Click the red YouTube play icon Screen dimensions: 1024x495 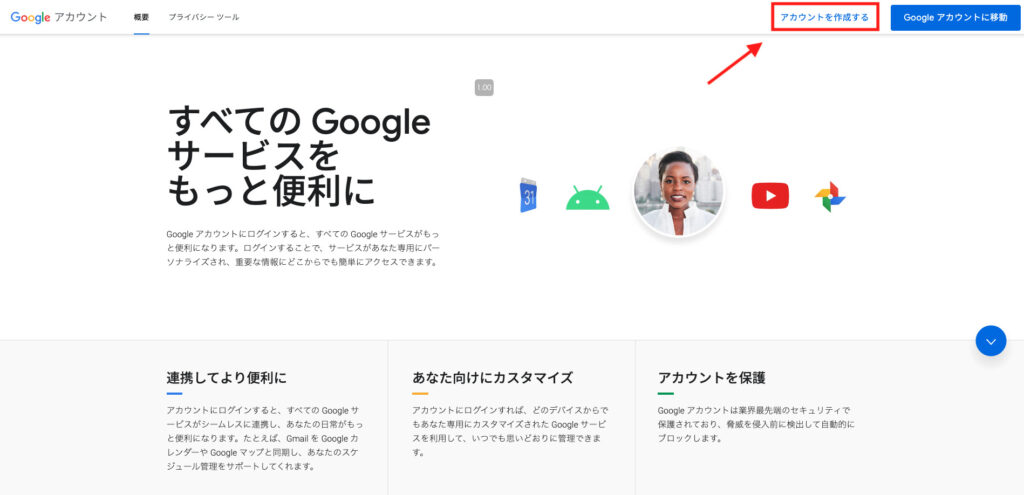pos(770,196)
